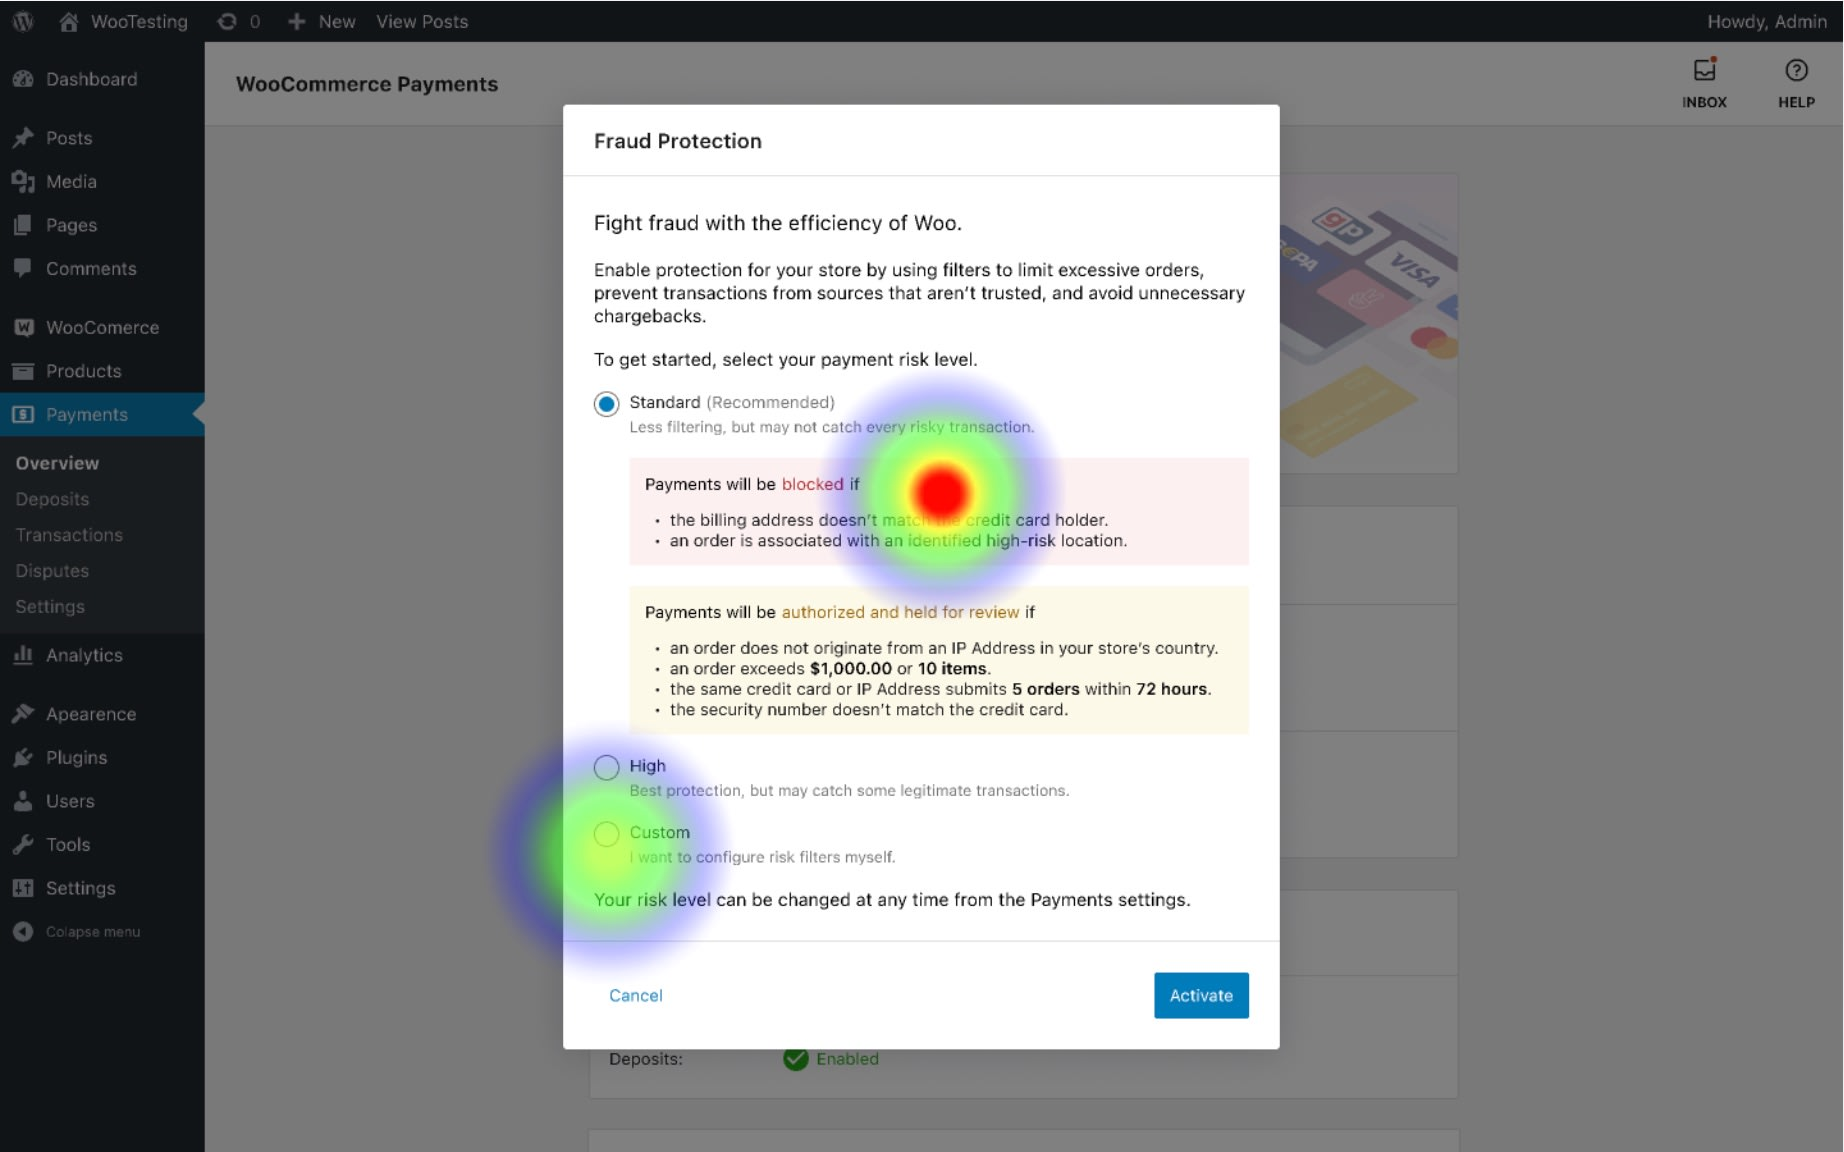Click the Deposits Enabled checkmark icon

point(796,1059)
